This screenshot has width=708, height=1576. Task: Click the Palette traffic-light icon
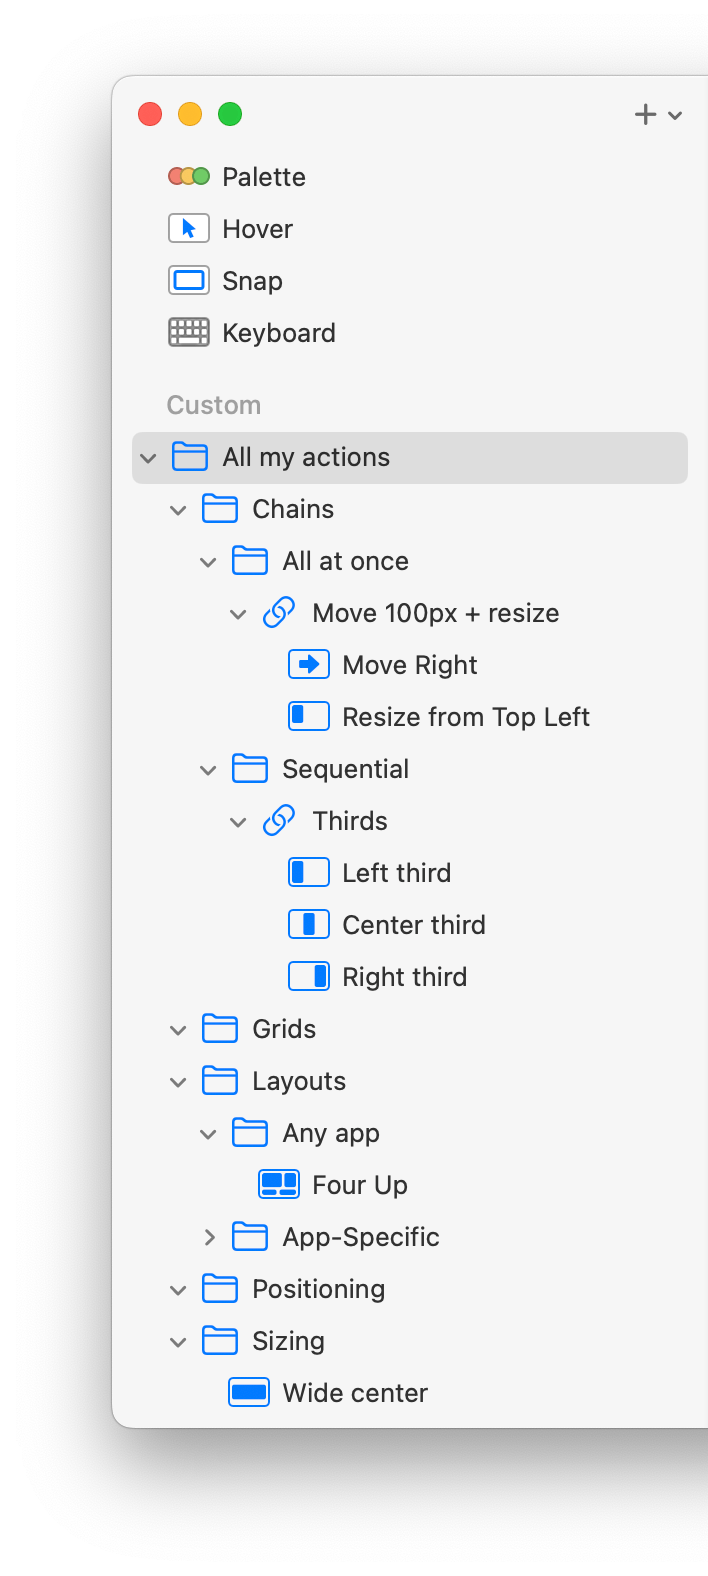click(189, 177)
